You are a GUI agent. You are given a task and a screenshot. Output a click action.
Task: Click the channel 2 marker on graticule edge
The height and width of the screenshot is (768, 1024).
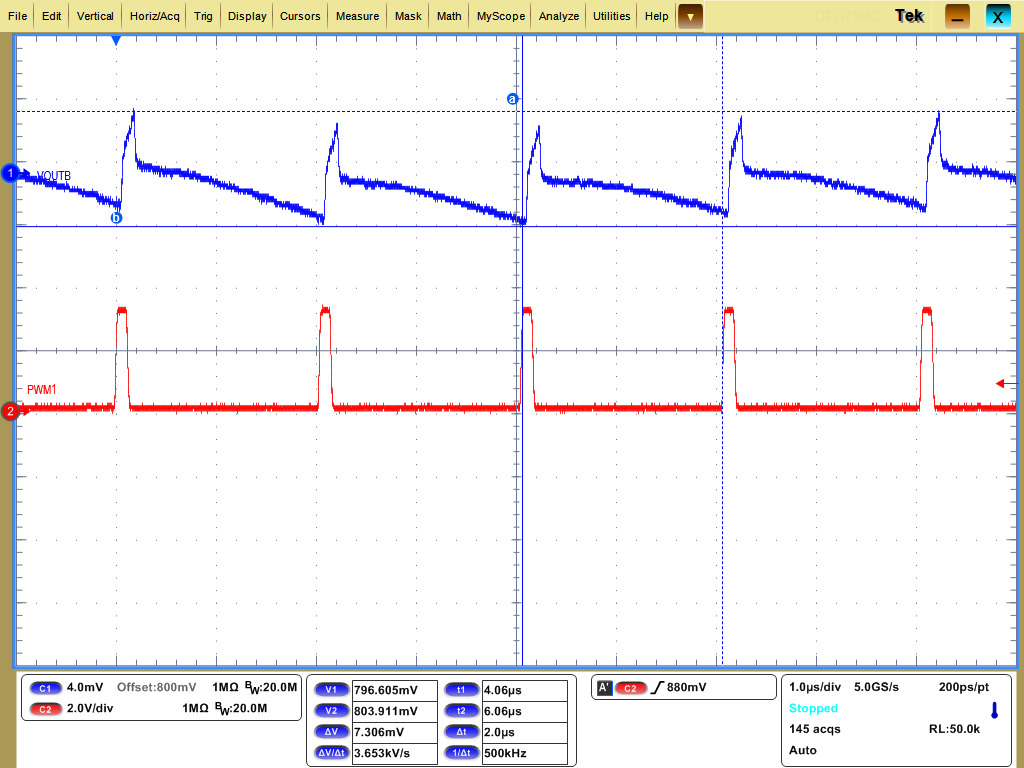pos(9,410)
